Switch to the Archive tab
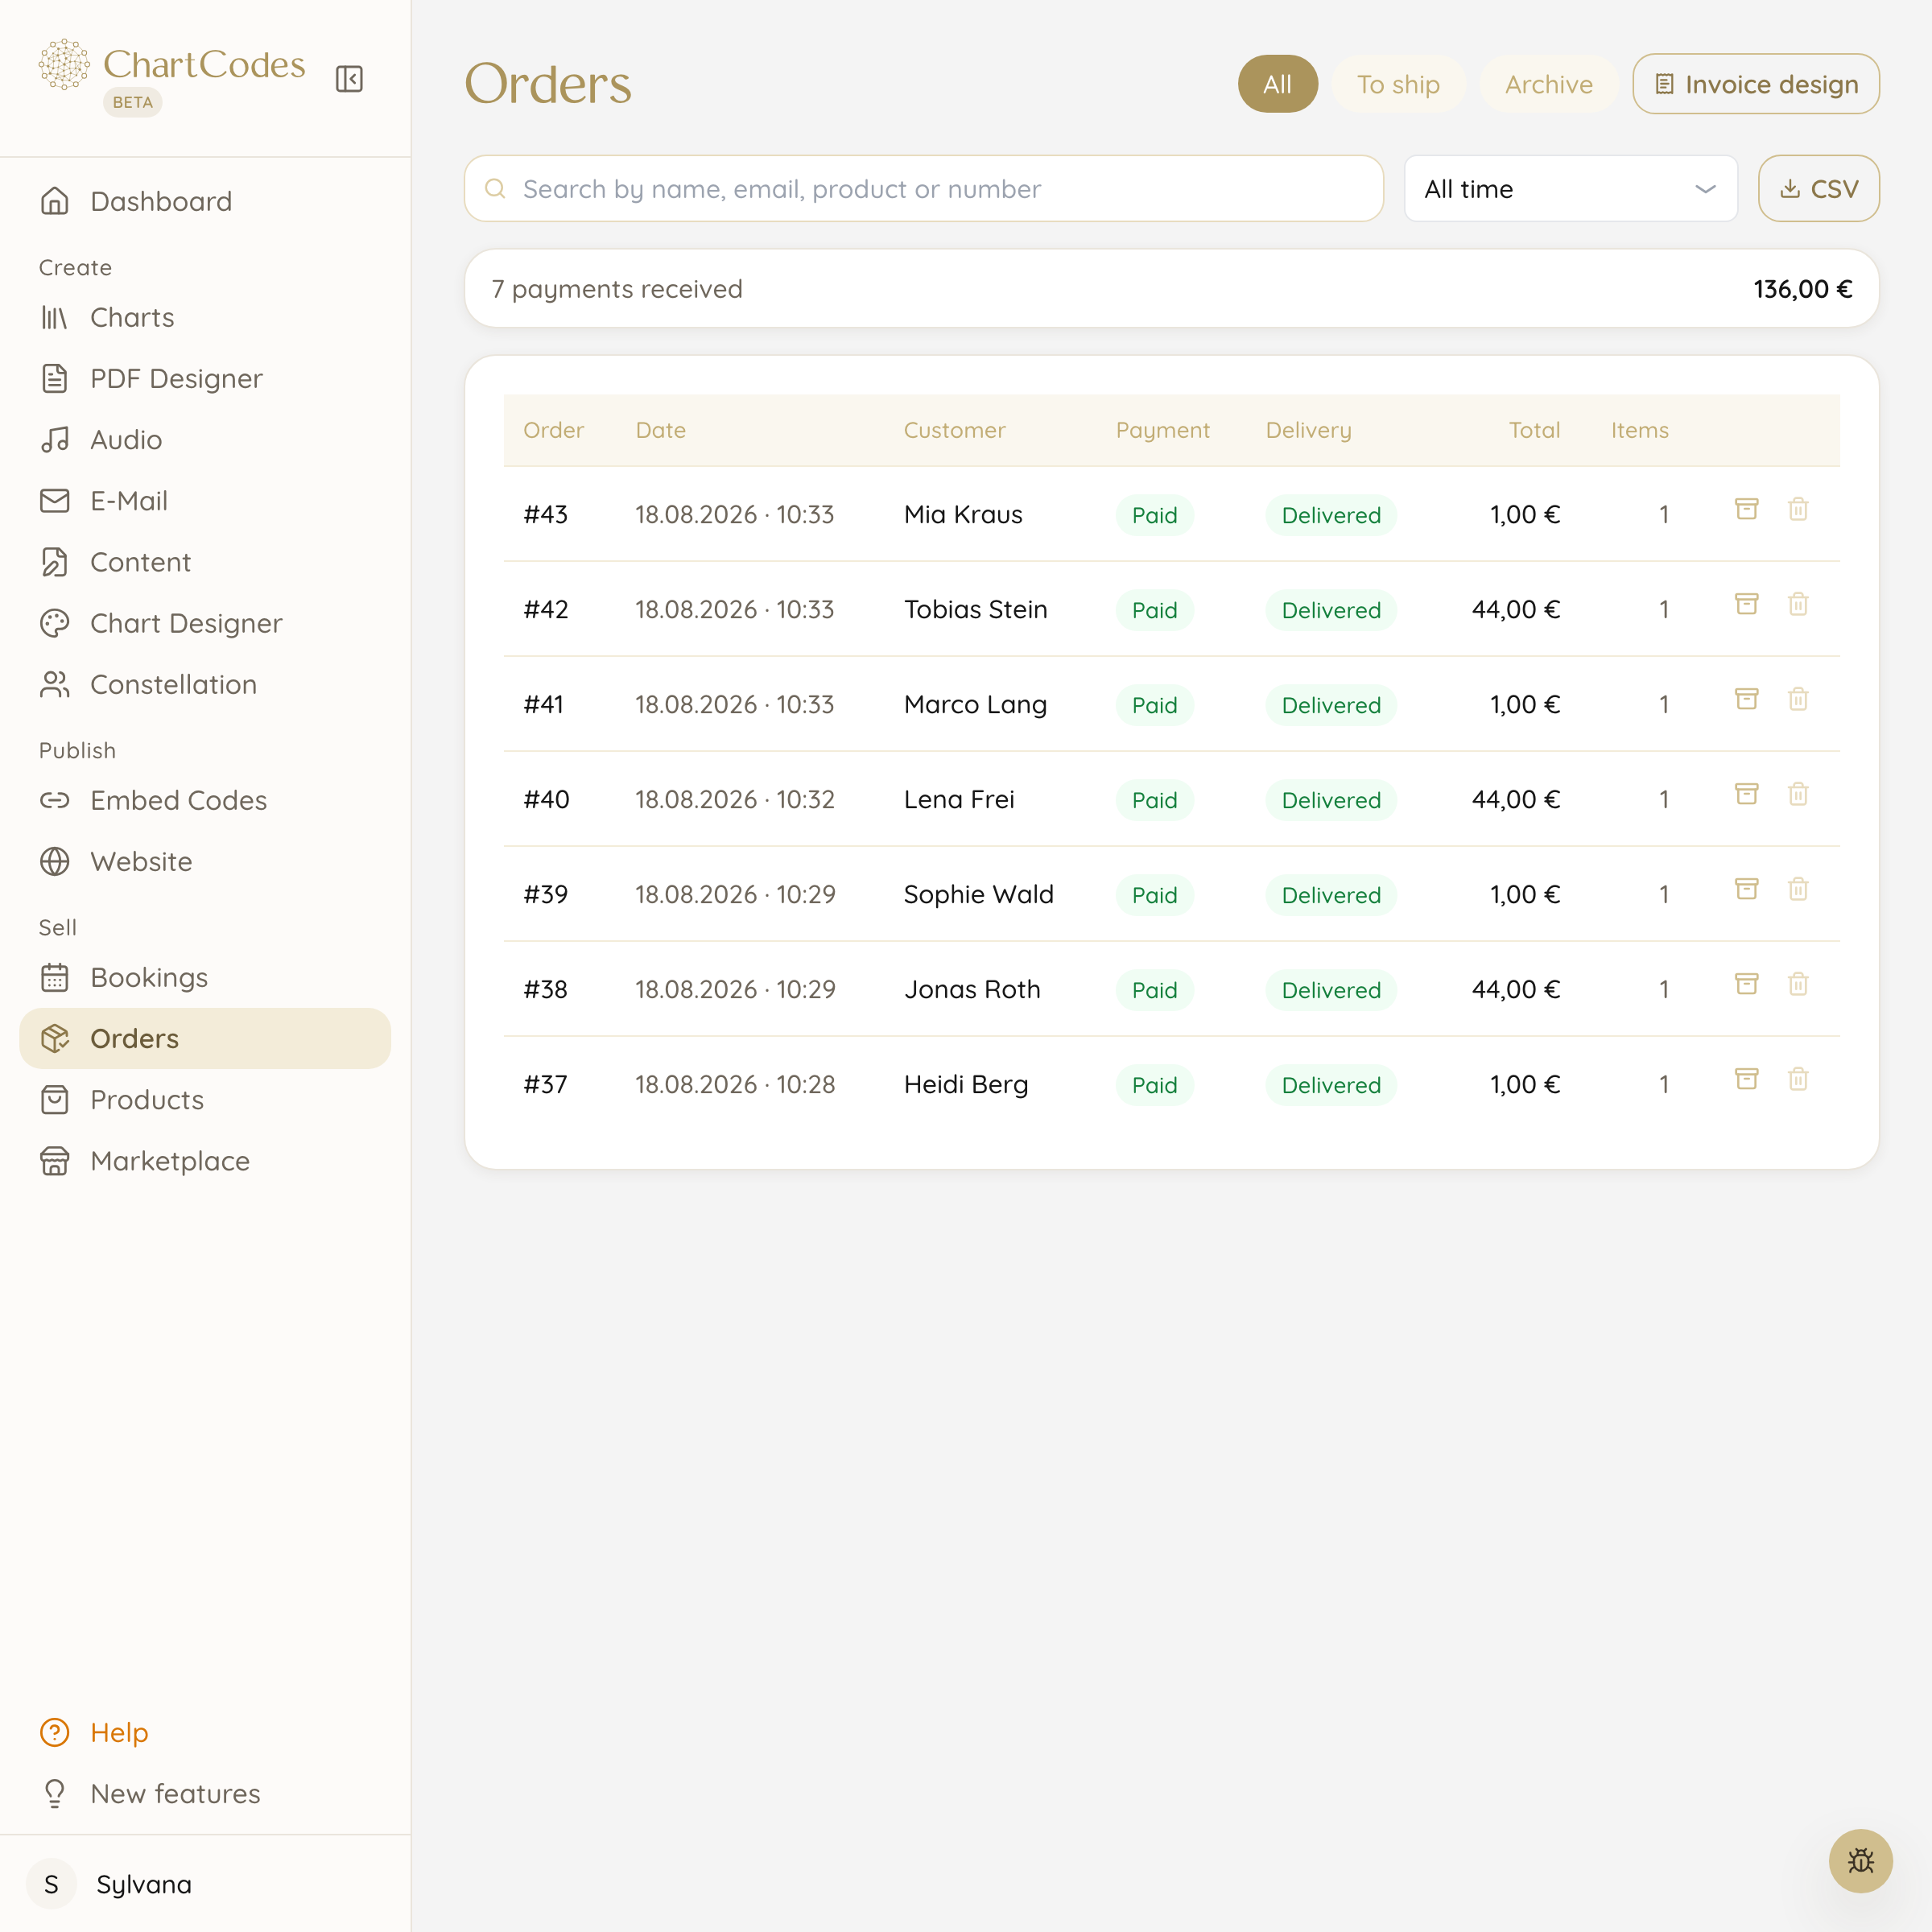The image size is (1932, 1932). 1548,84
